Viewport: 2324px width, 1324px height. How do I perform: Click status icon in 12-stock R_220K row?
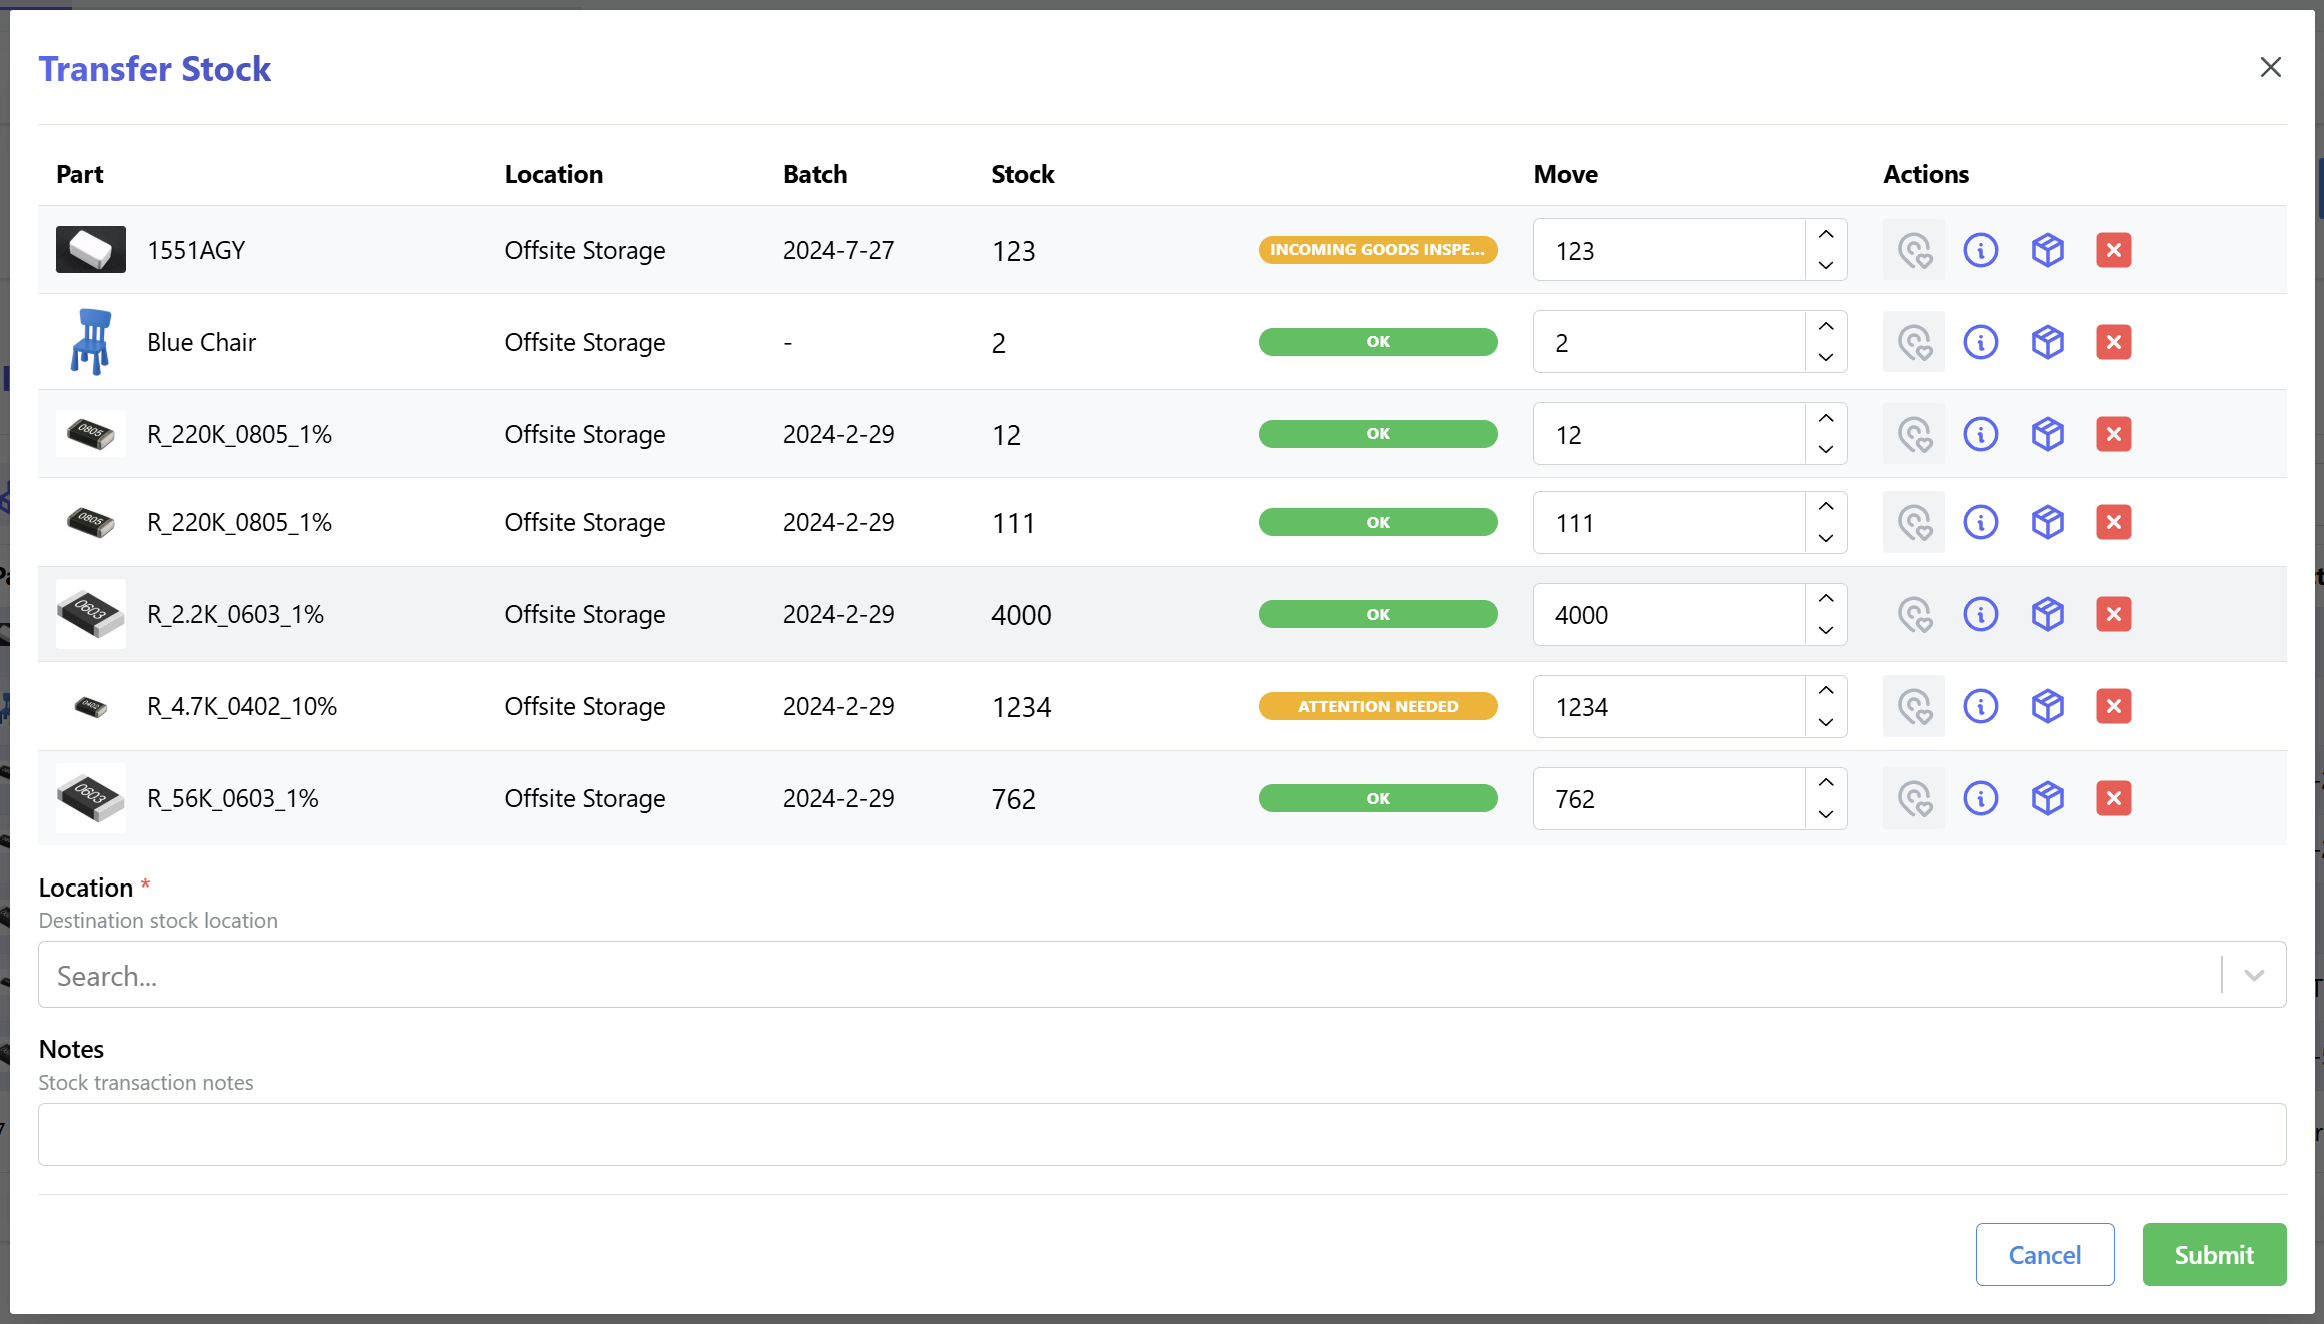pos(1914,434)
